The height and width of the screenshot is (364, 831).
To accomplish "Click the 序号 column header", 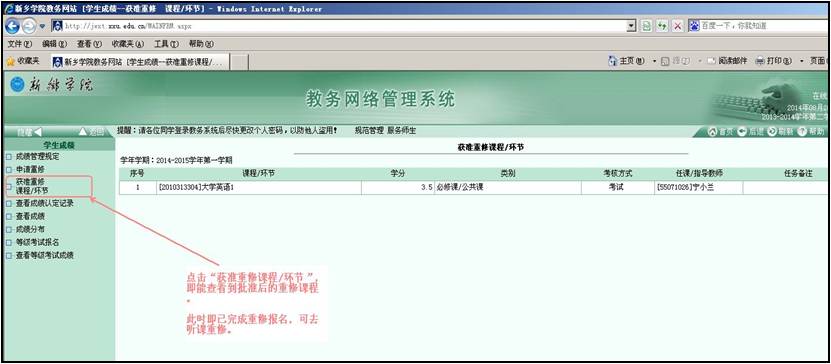I will (x=137, y=173).
